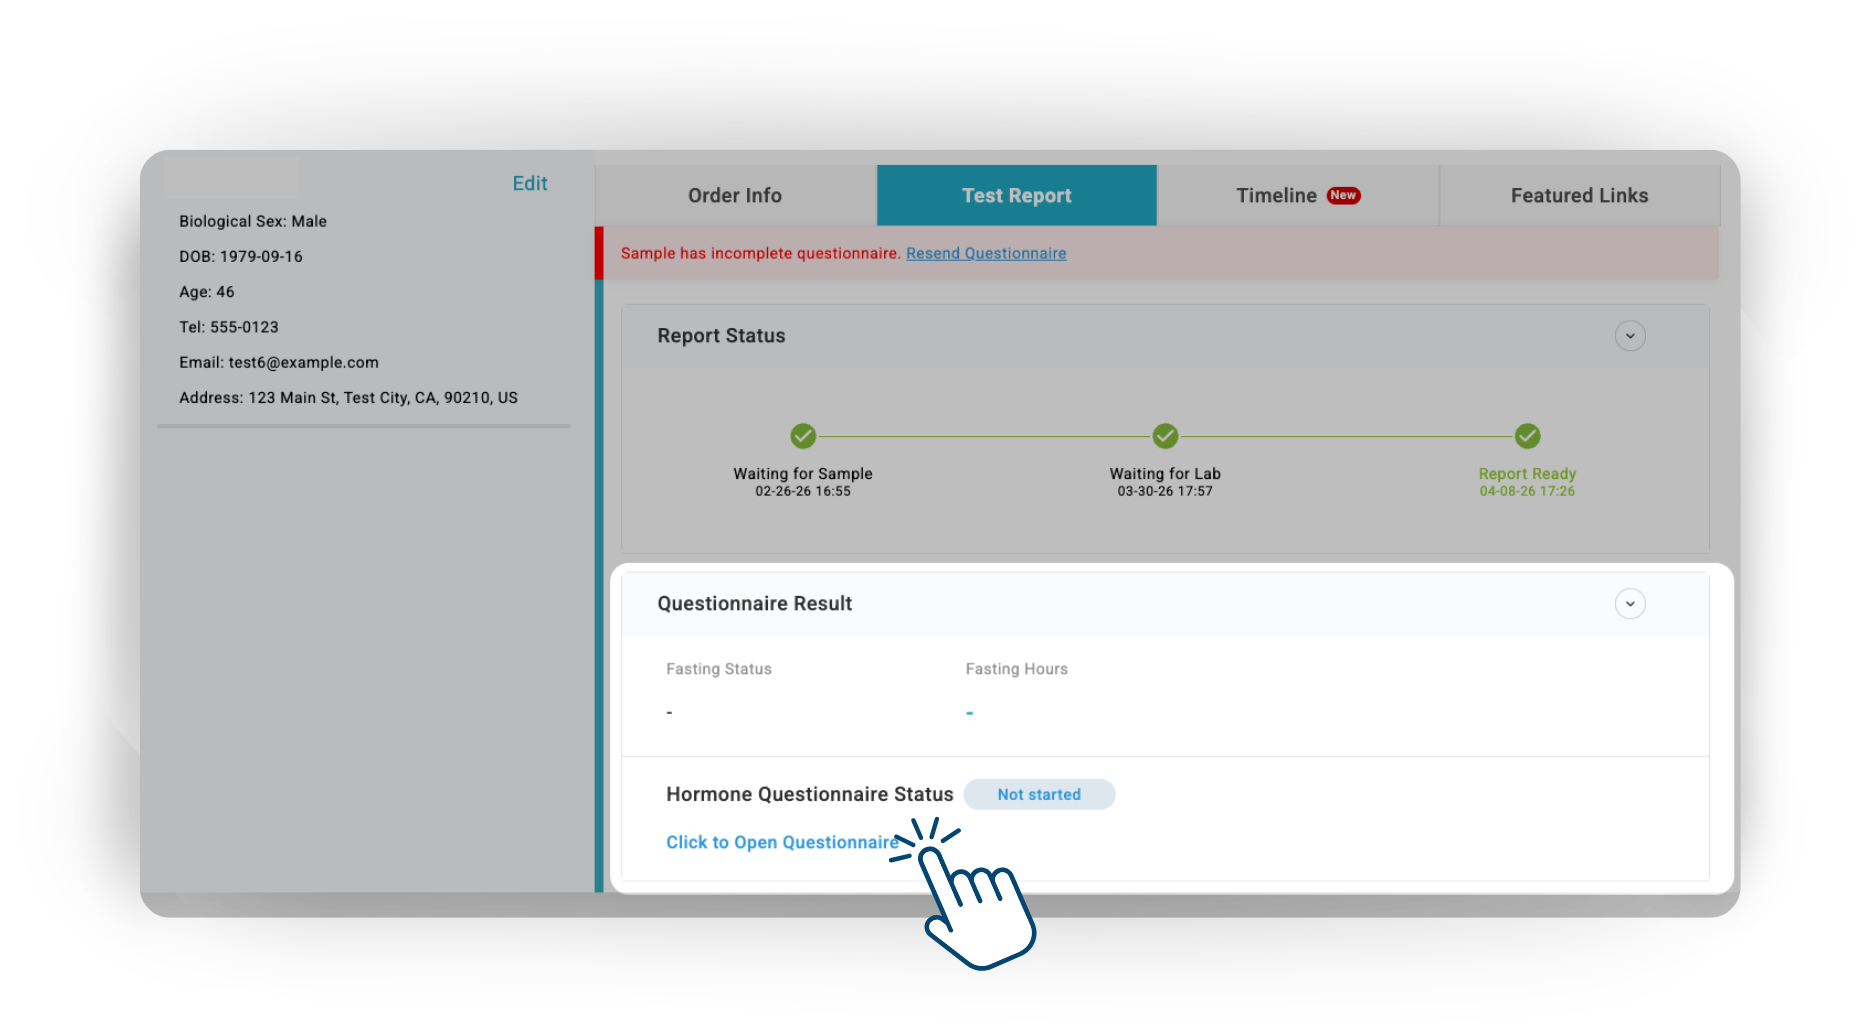Click the Report Ready date label

click(1527, 491)
